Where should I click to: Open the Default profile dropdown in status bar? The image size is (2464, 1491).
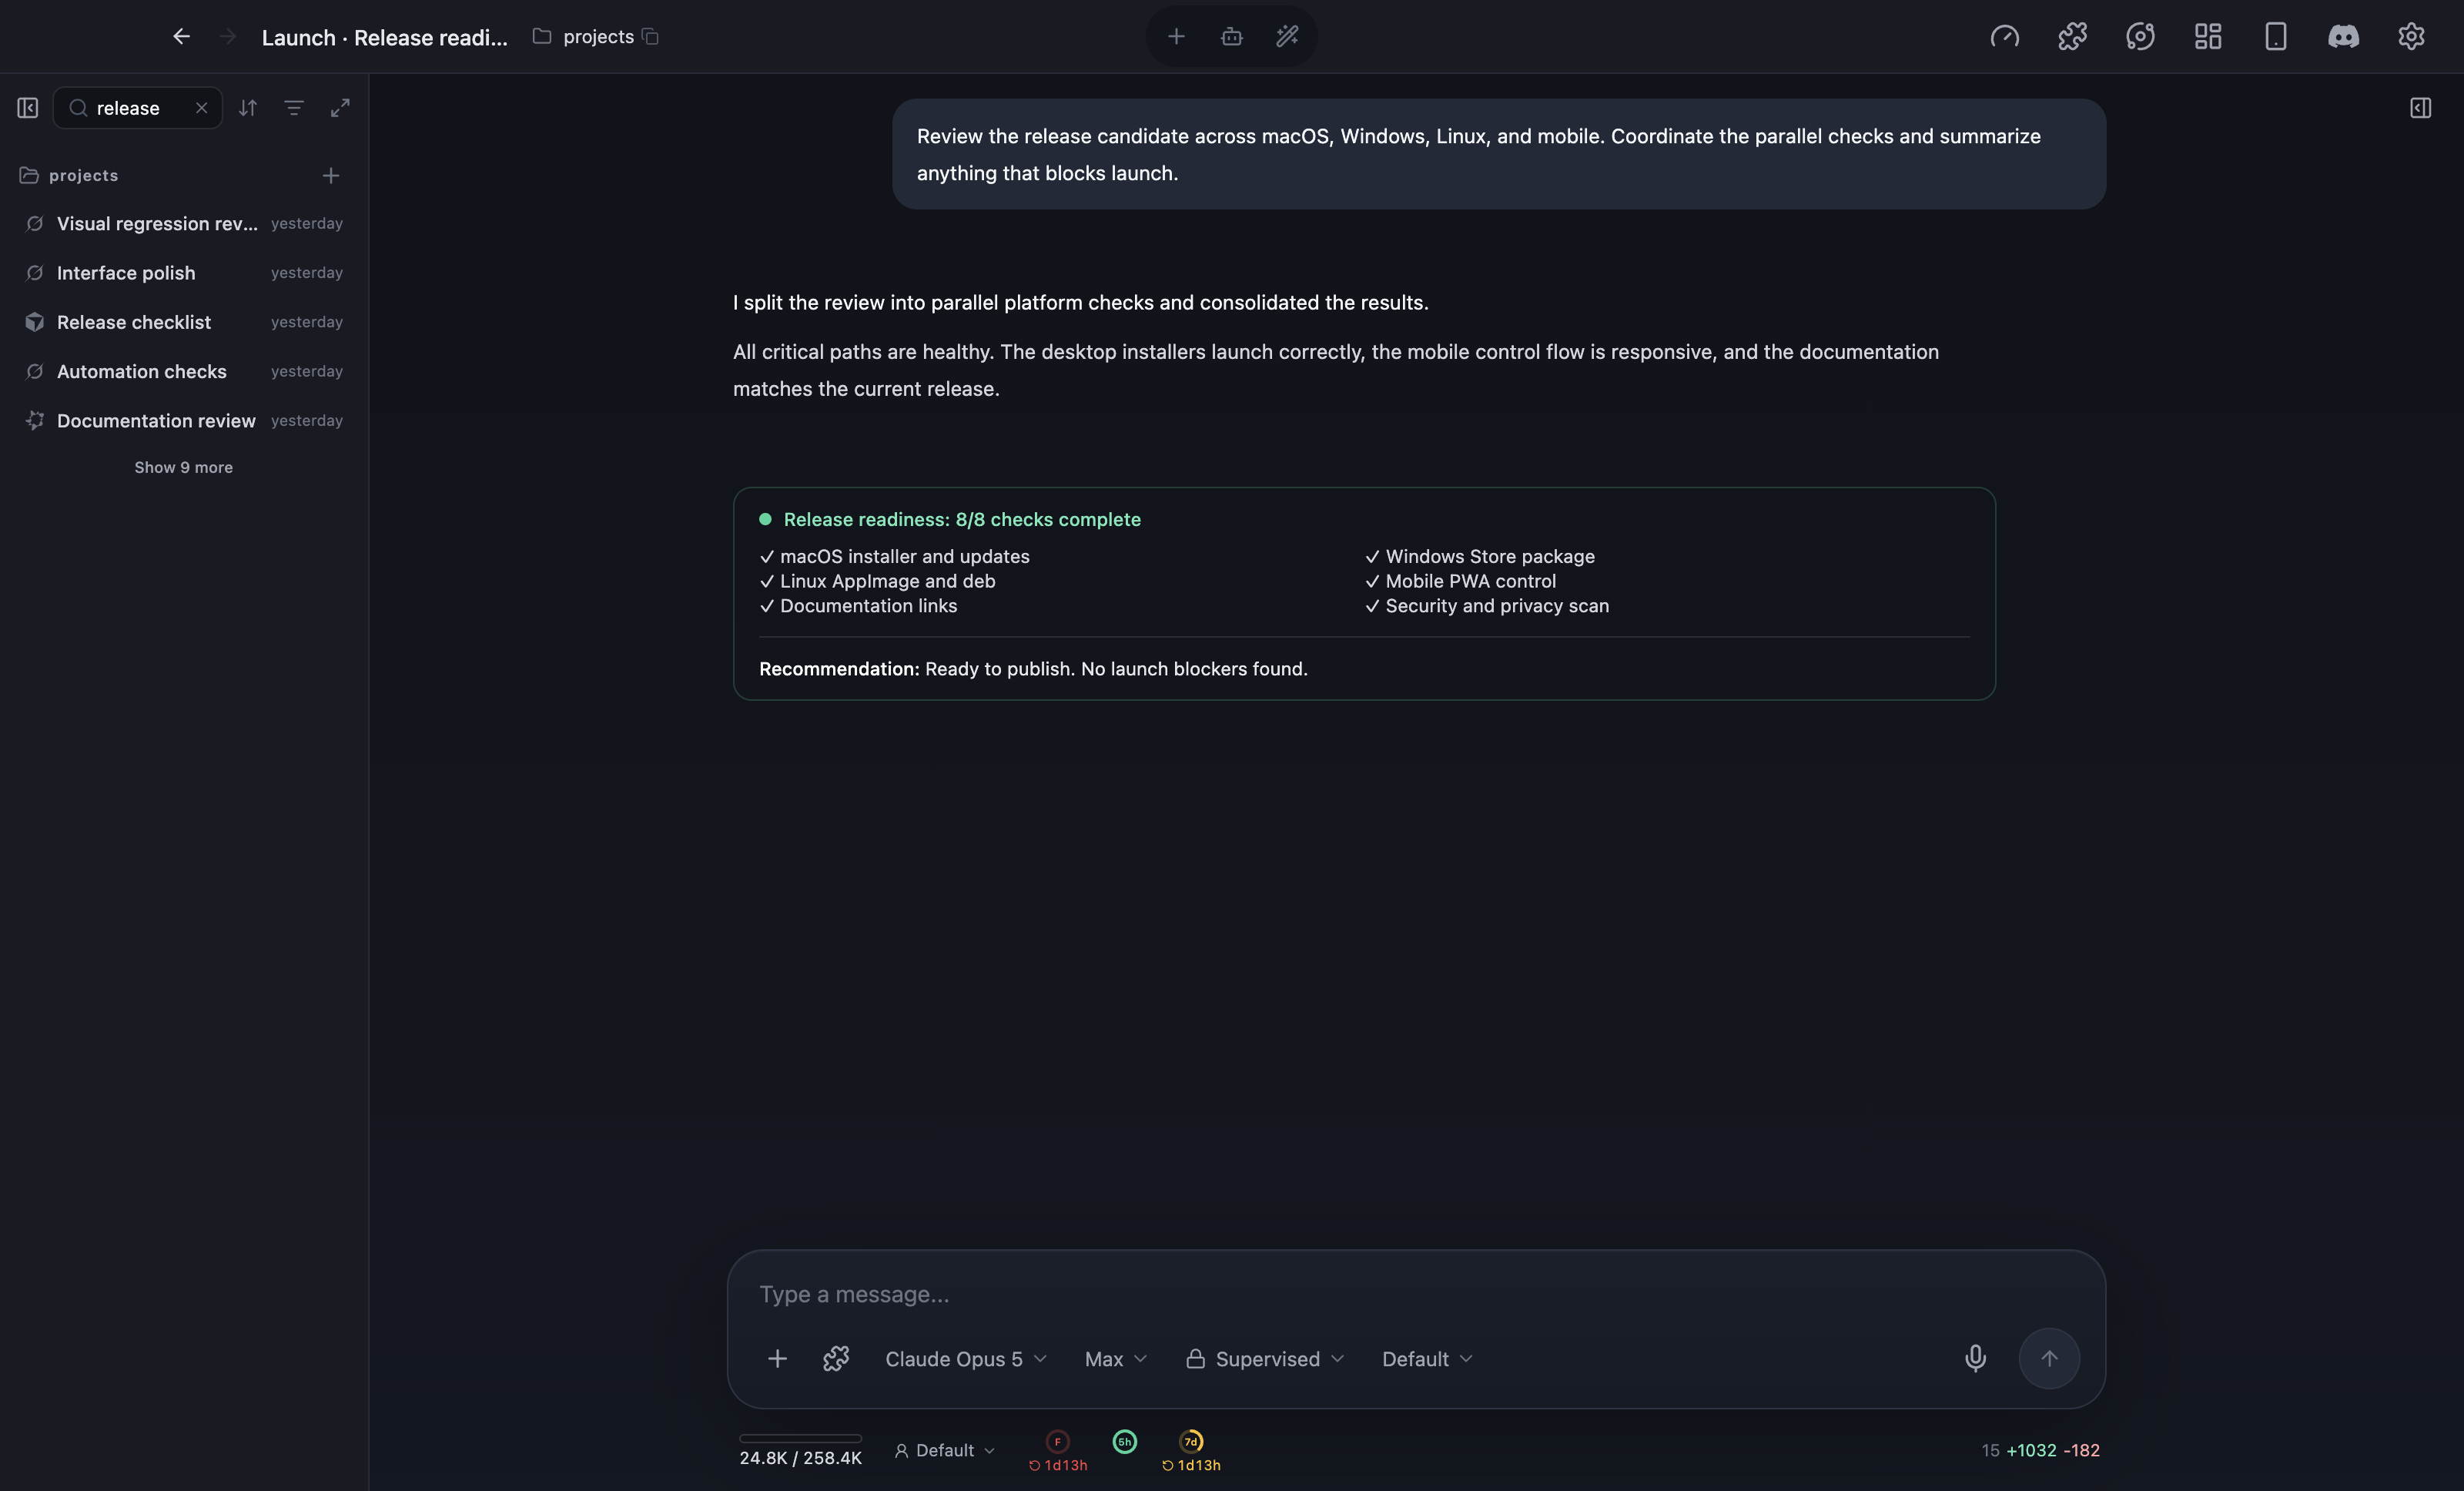point(944,1450)
